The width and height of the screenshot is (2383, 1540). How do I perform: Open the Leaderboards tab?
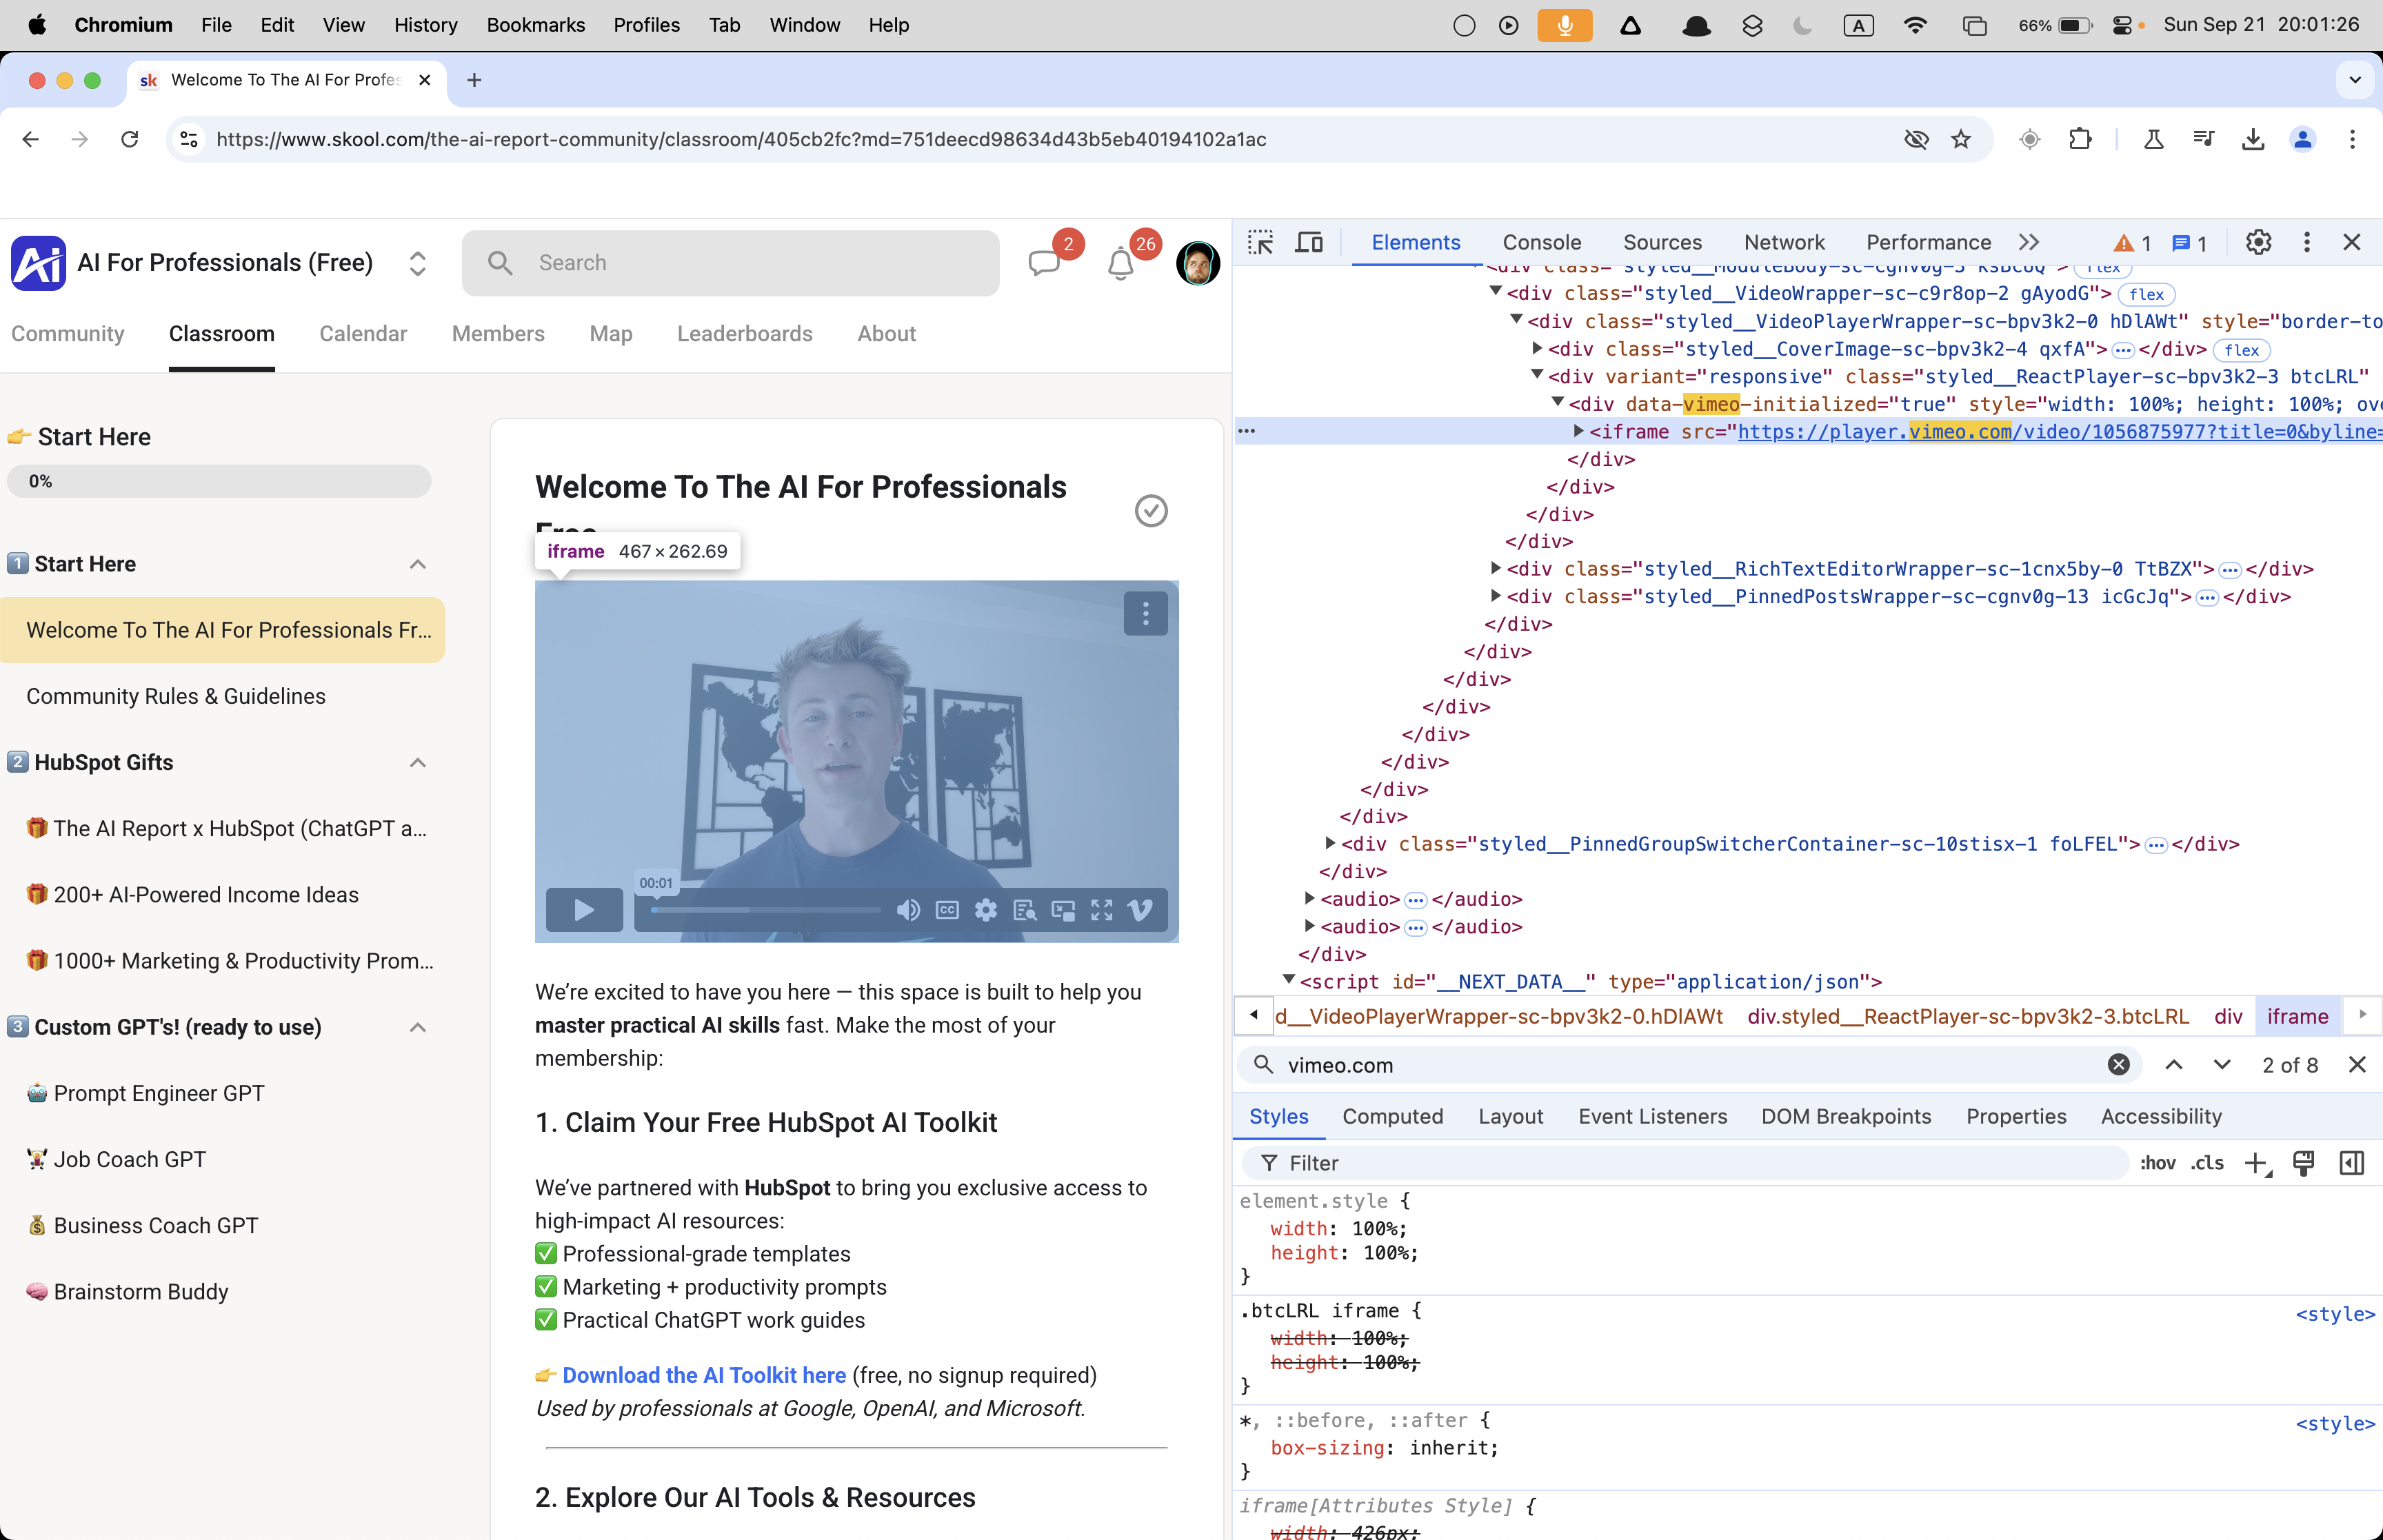744,334
